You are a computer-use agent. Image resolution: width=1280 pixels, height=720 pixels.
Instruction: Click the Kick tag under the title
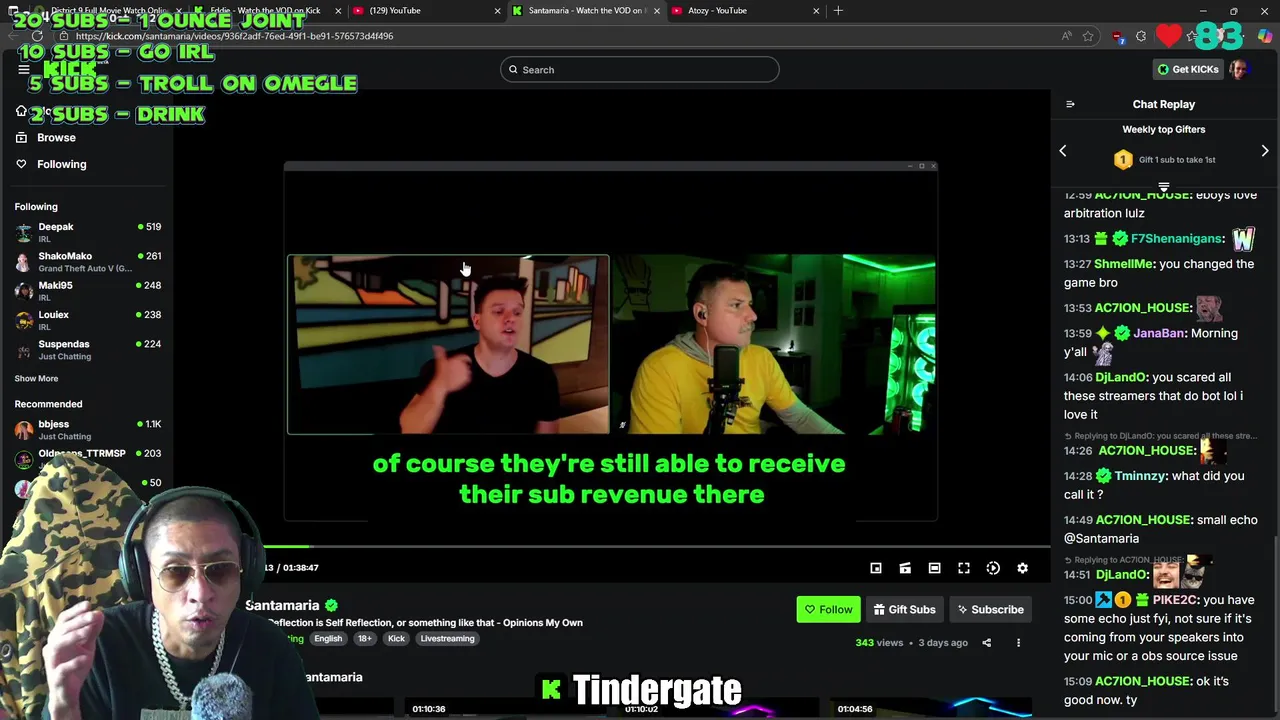(x=396, y=639)
